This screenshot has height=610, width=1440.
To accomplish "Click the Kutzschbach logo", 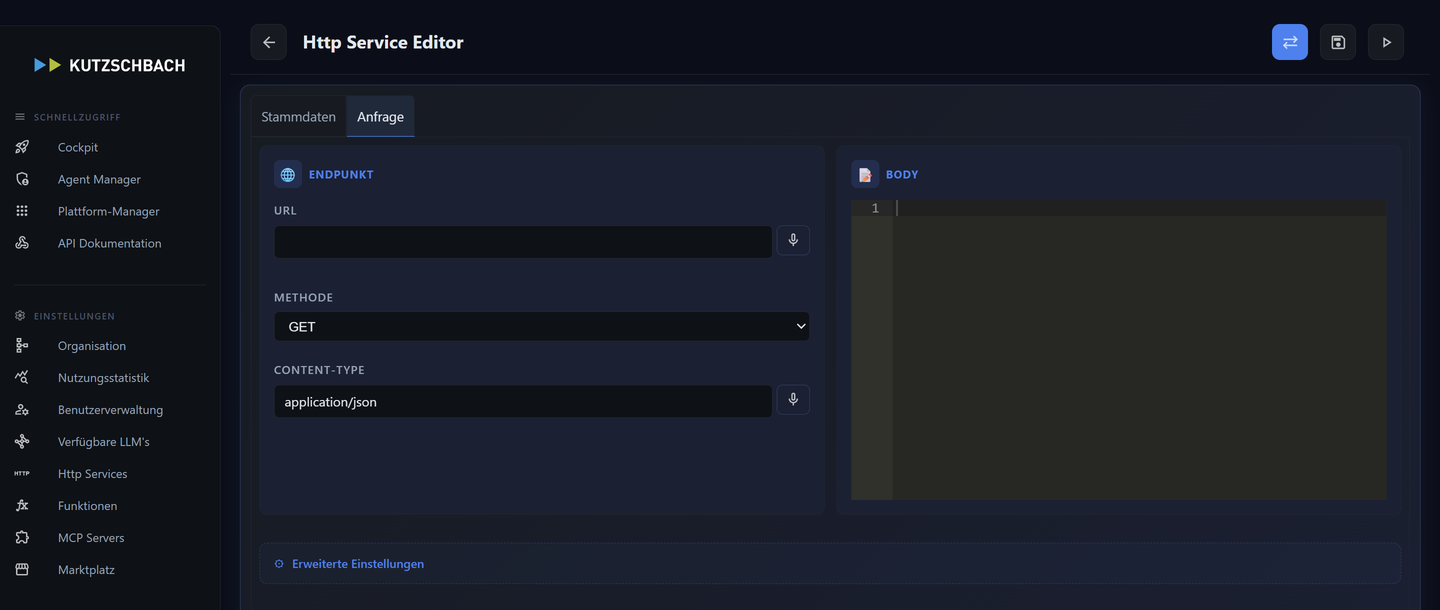I will (x=109, y=65).
